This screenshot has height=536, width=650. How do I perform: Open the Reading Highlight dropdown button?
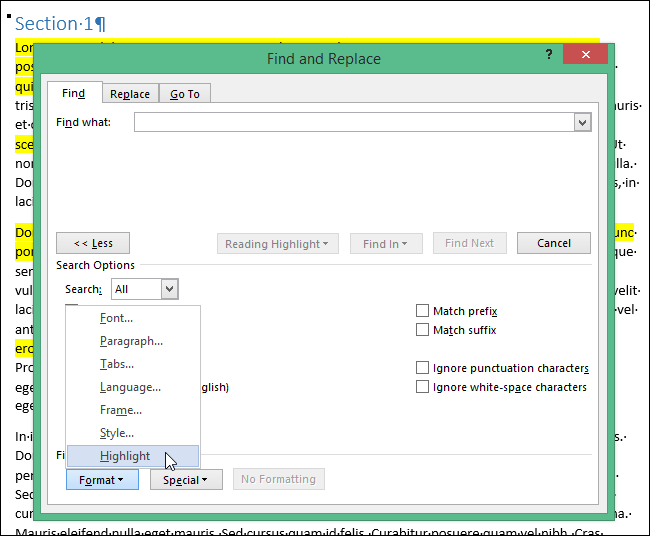[x=277, y=244]
